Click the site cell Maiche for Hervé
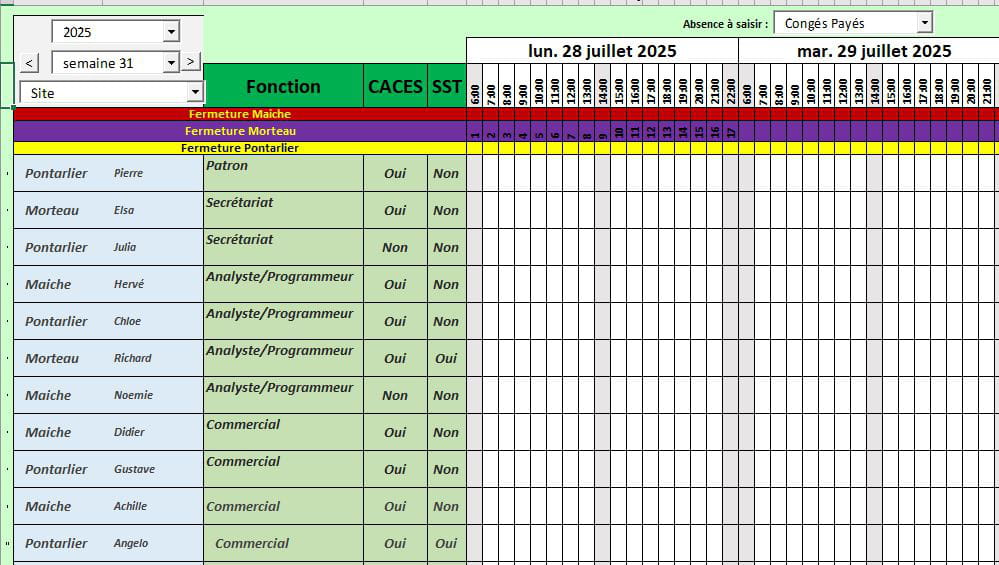The height and width of the screenshot is (565, 999). (48, 284)
